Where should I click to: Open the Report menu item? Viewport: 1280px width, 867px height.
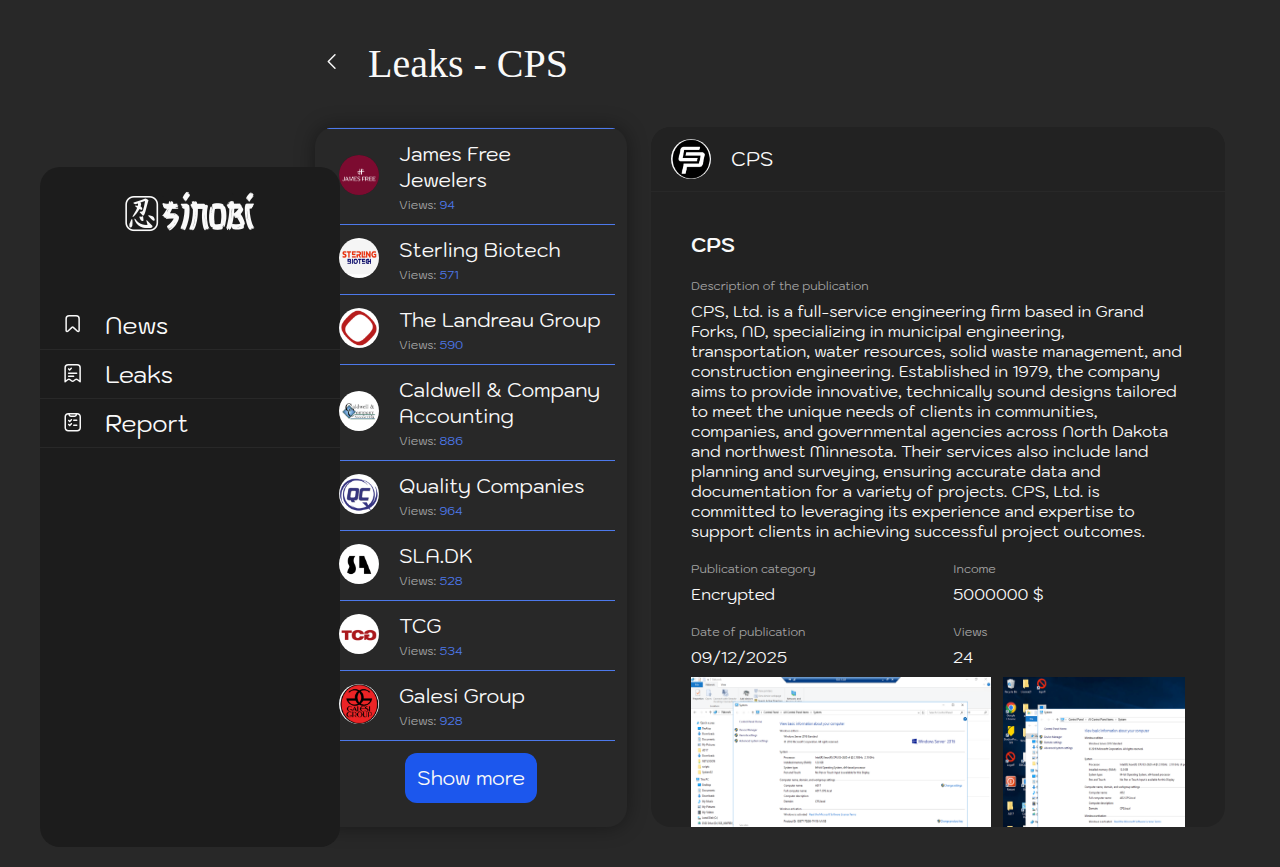pyautogui.click(x=146, y=424)
